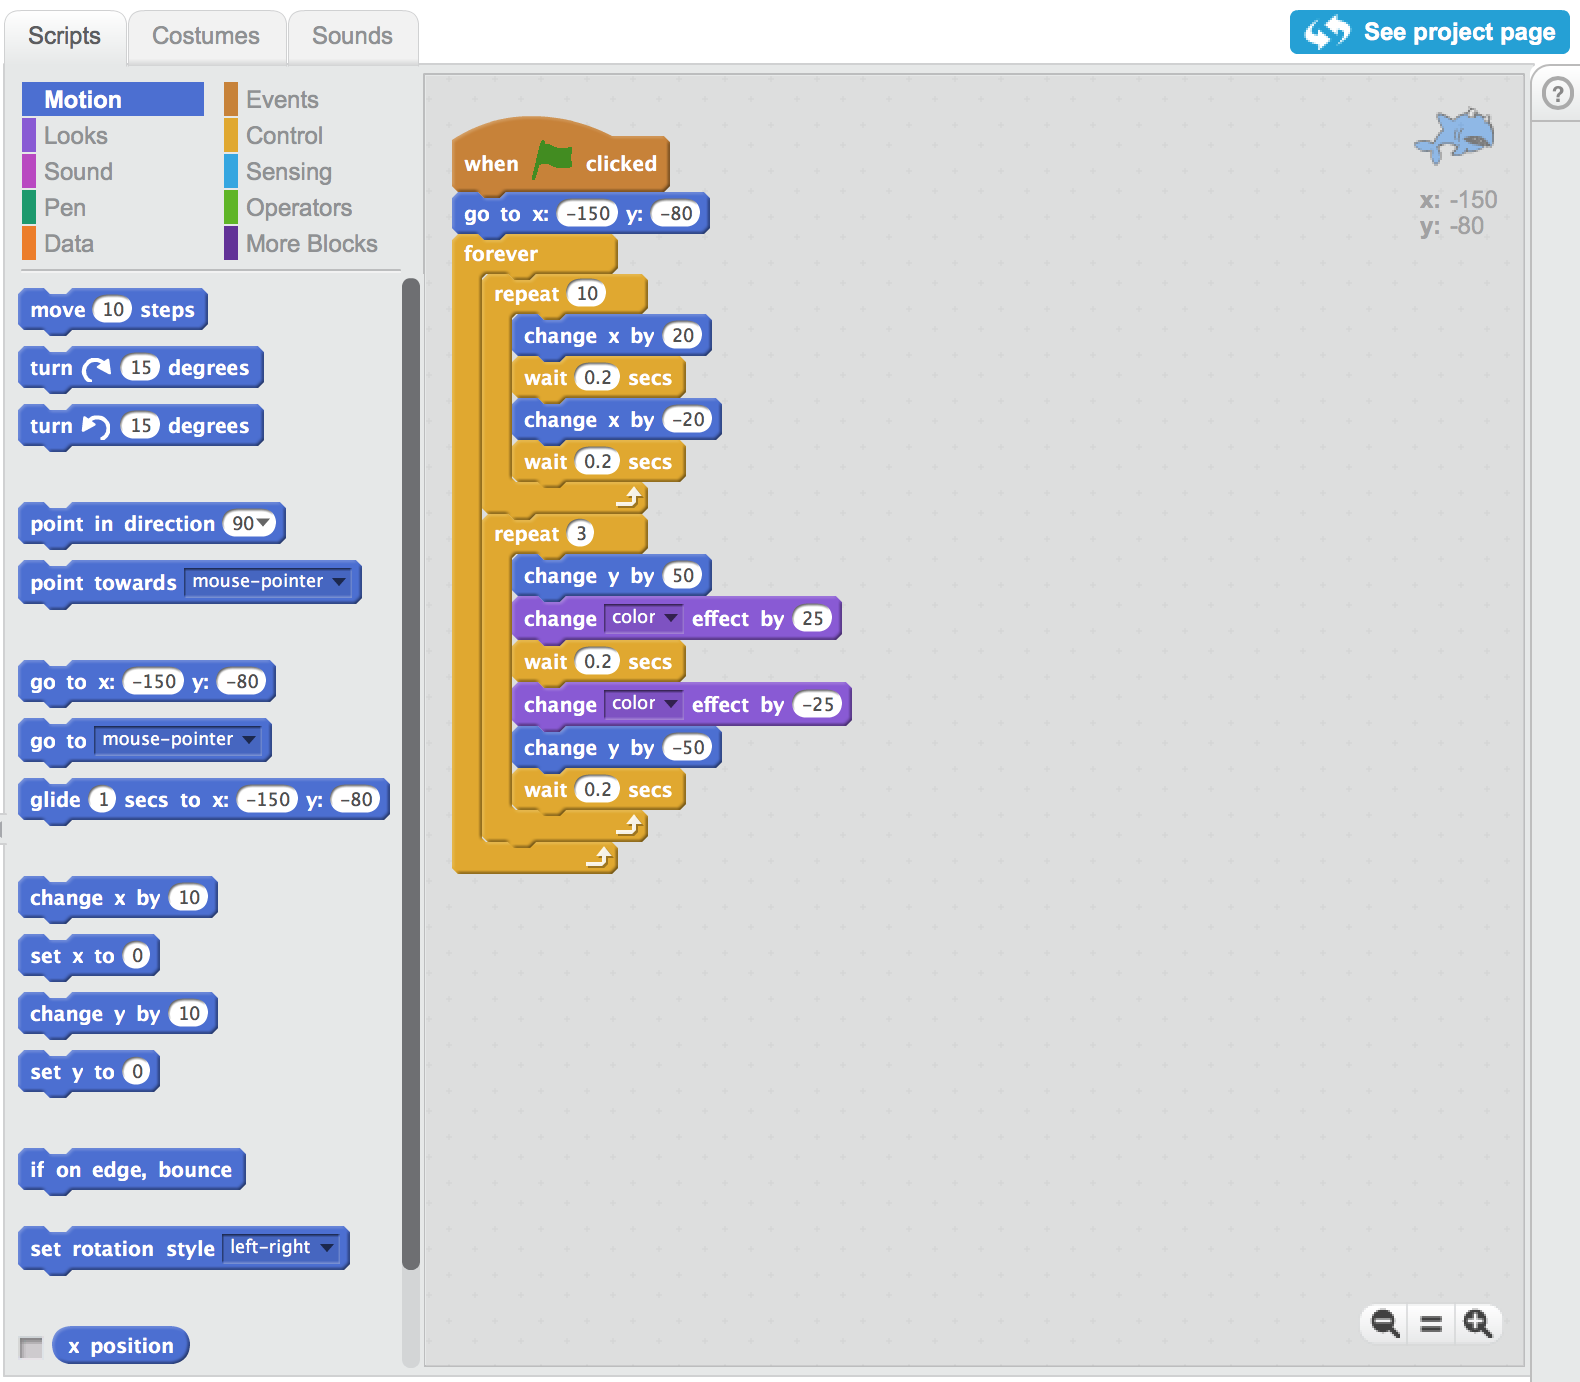Viewport: 1580px width, 1382px height.
Task: Edit palette change y by 10 value
Action: 188,1014
